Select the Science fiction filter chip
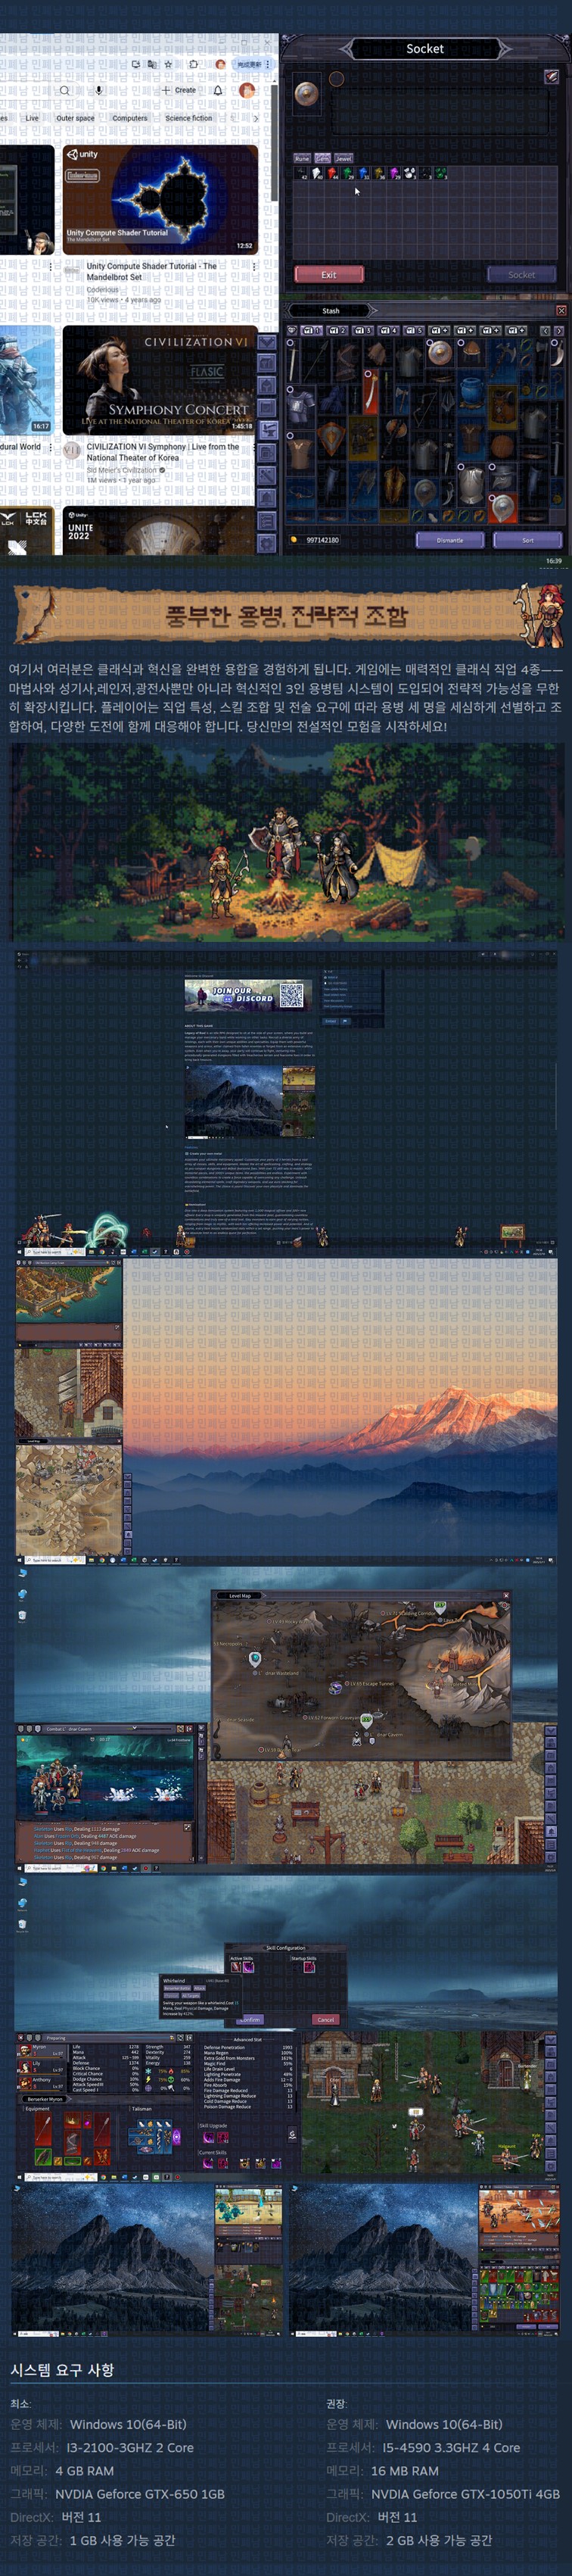Screen dimensions: 572x2576 click(188, 118)
